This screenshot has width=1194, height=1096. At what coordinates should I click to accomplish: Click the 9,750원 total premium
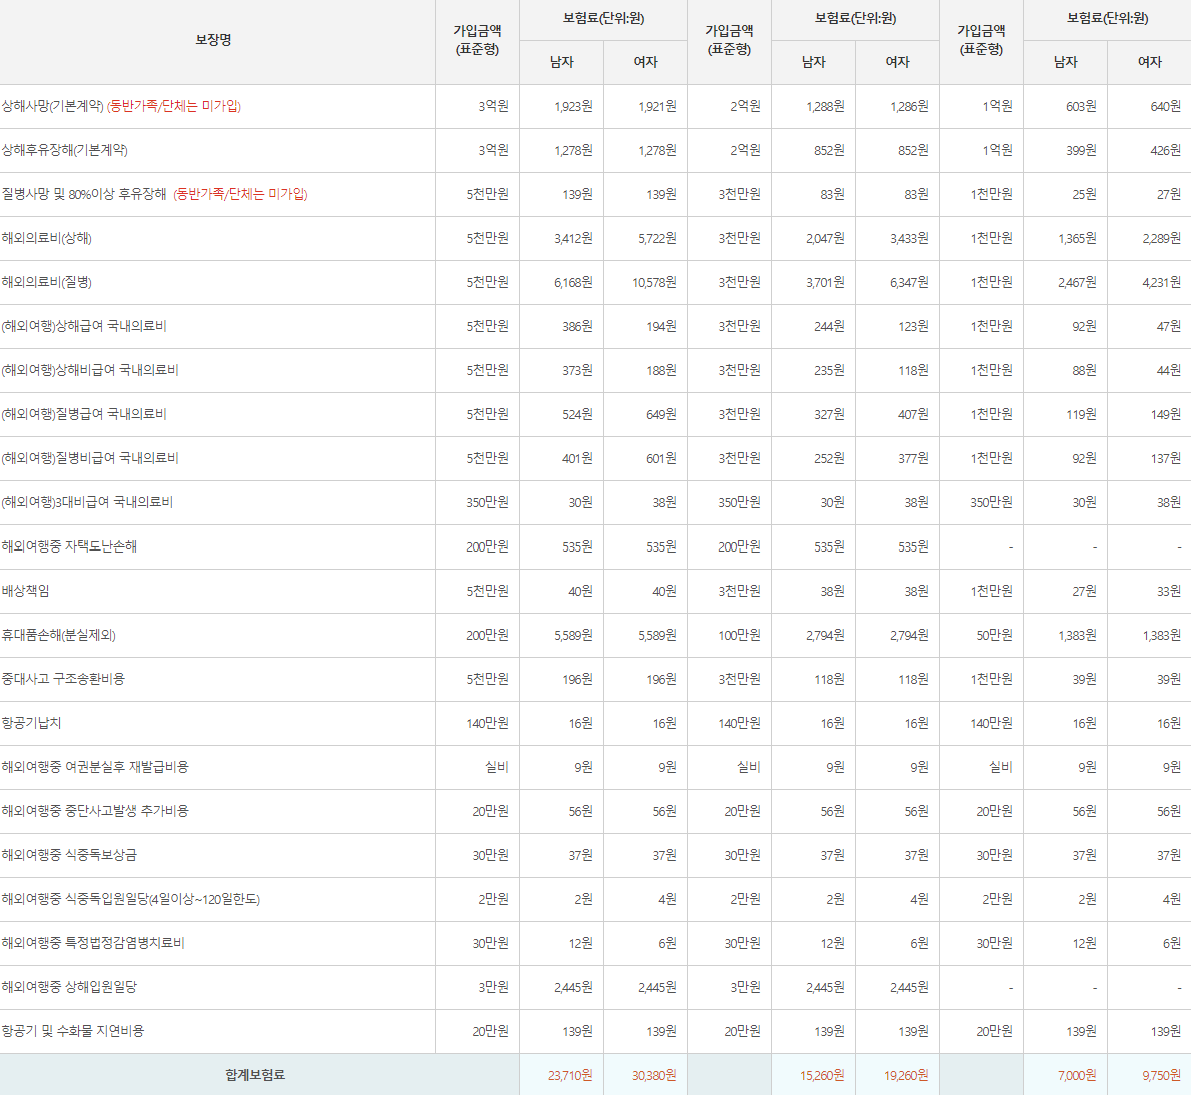point(1161,1077)
